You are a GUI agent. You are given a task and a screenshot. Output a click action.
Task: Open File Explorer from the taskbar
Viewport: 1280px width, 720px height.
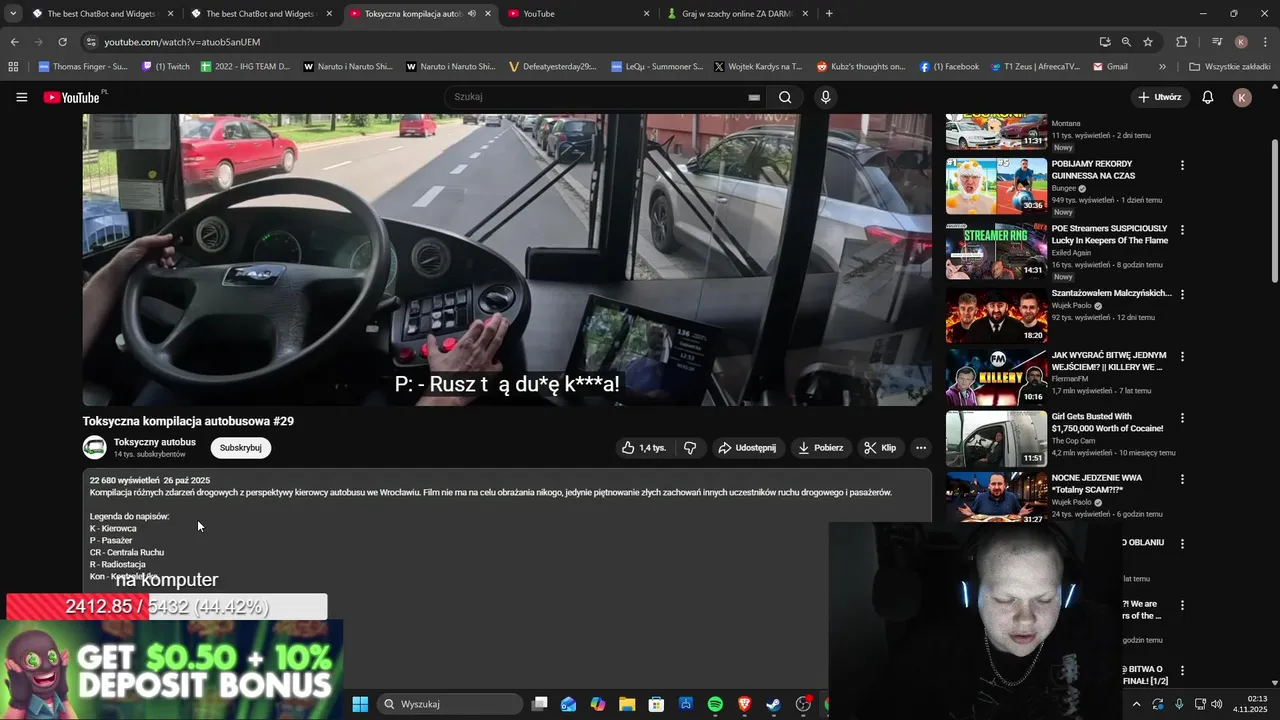point(627,704)
